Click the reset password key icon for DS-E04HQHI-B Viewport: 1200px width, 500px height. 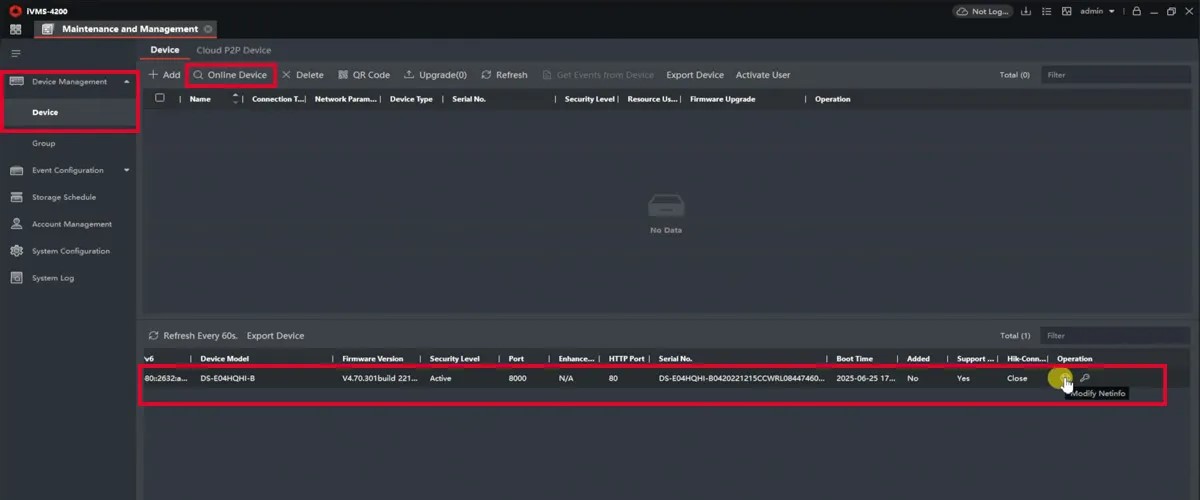point(1085,378)
